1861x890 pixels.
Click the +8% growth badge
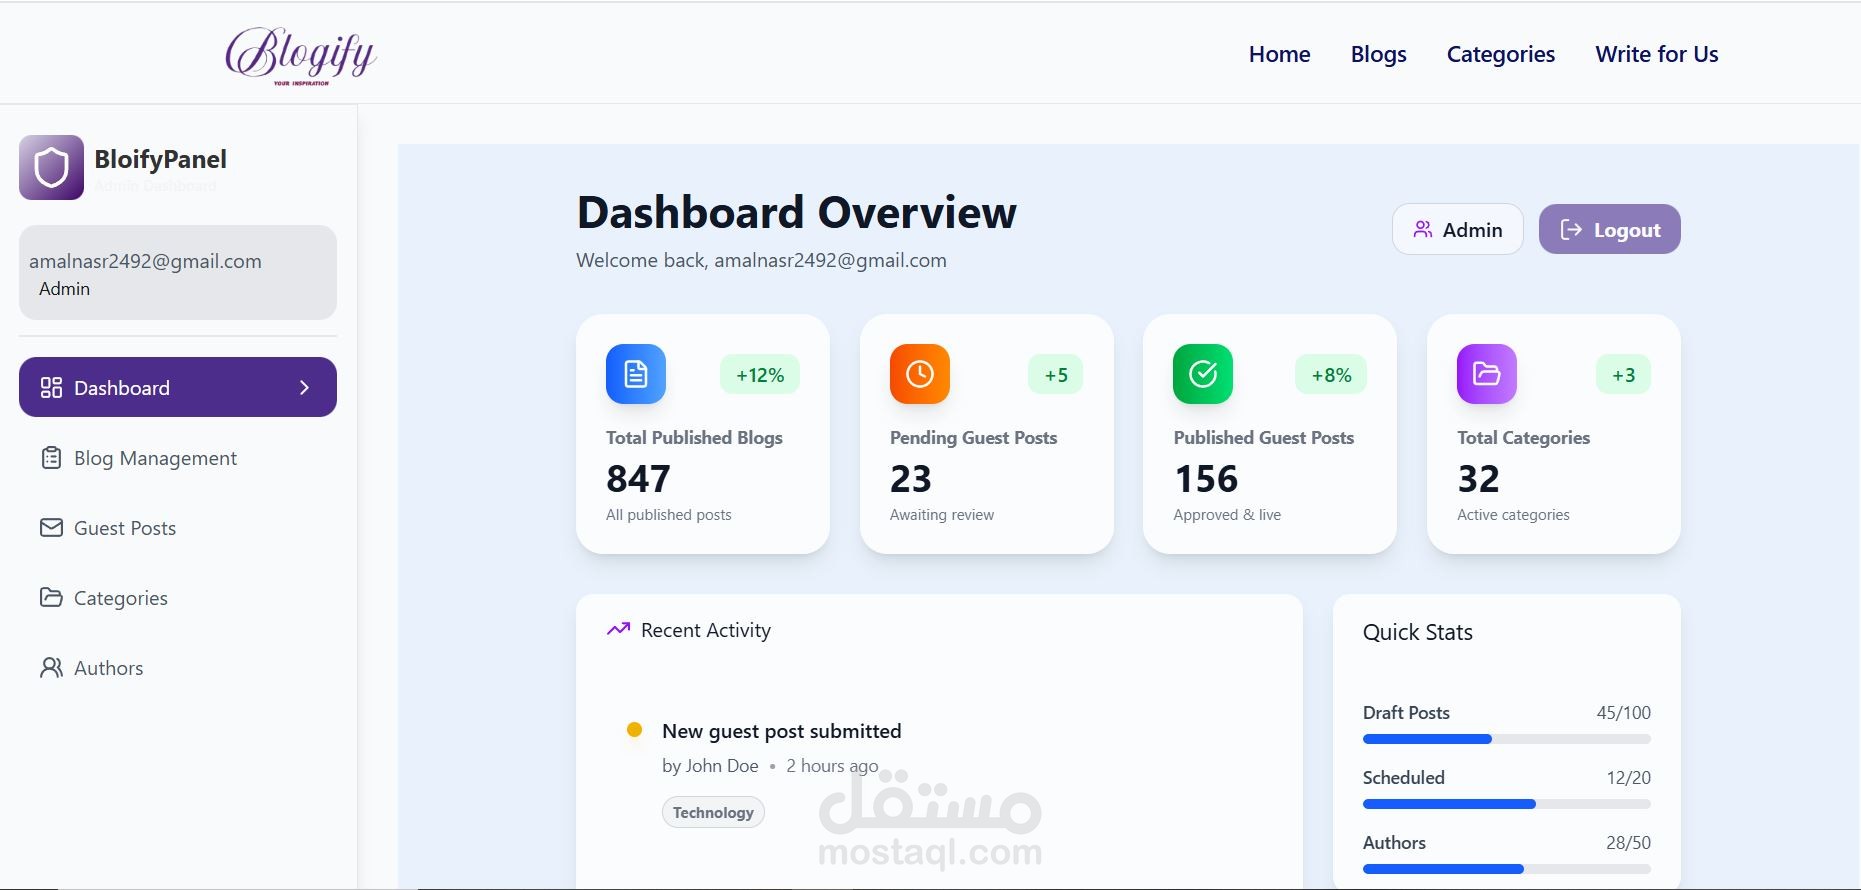coord(1331,375)
